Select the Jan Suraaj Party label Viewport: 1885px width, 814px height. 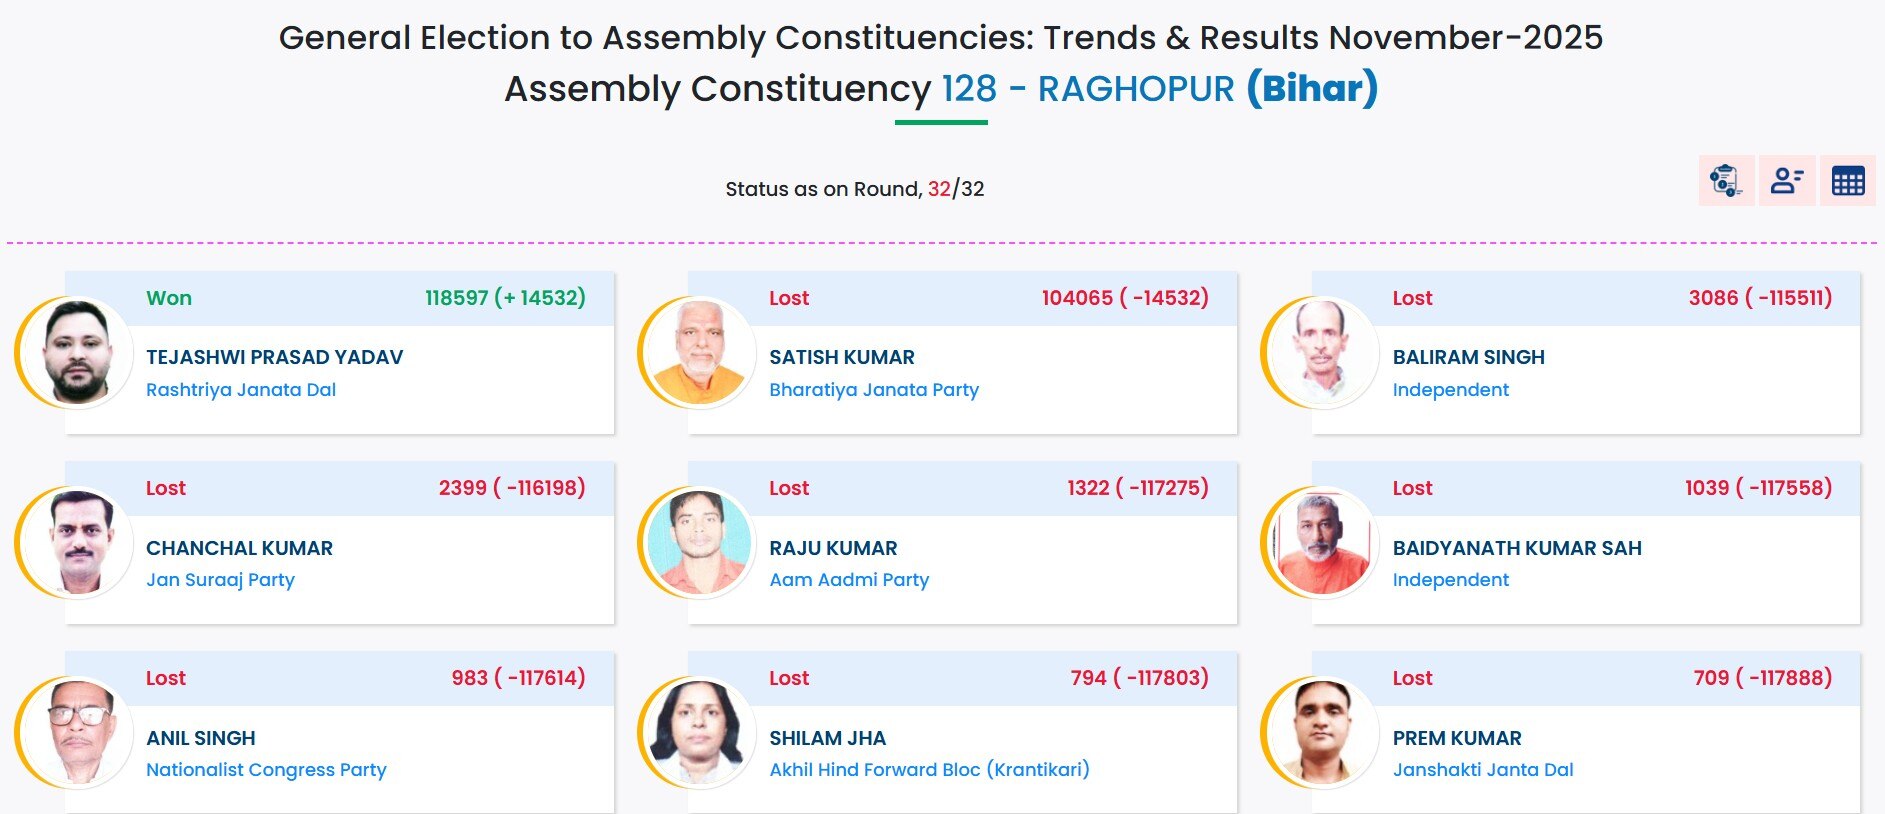pos(220,580)
